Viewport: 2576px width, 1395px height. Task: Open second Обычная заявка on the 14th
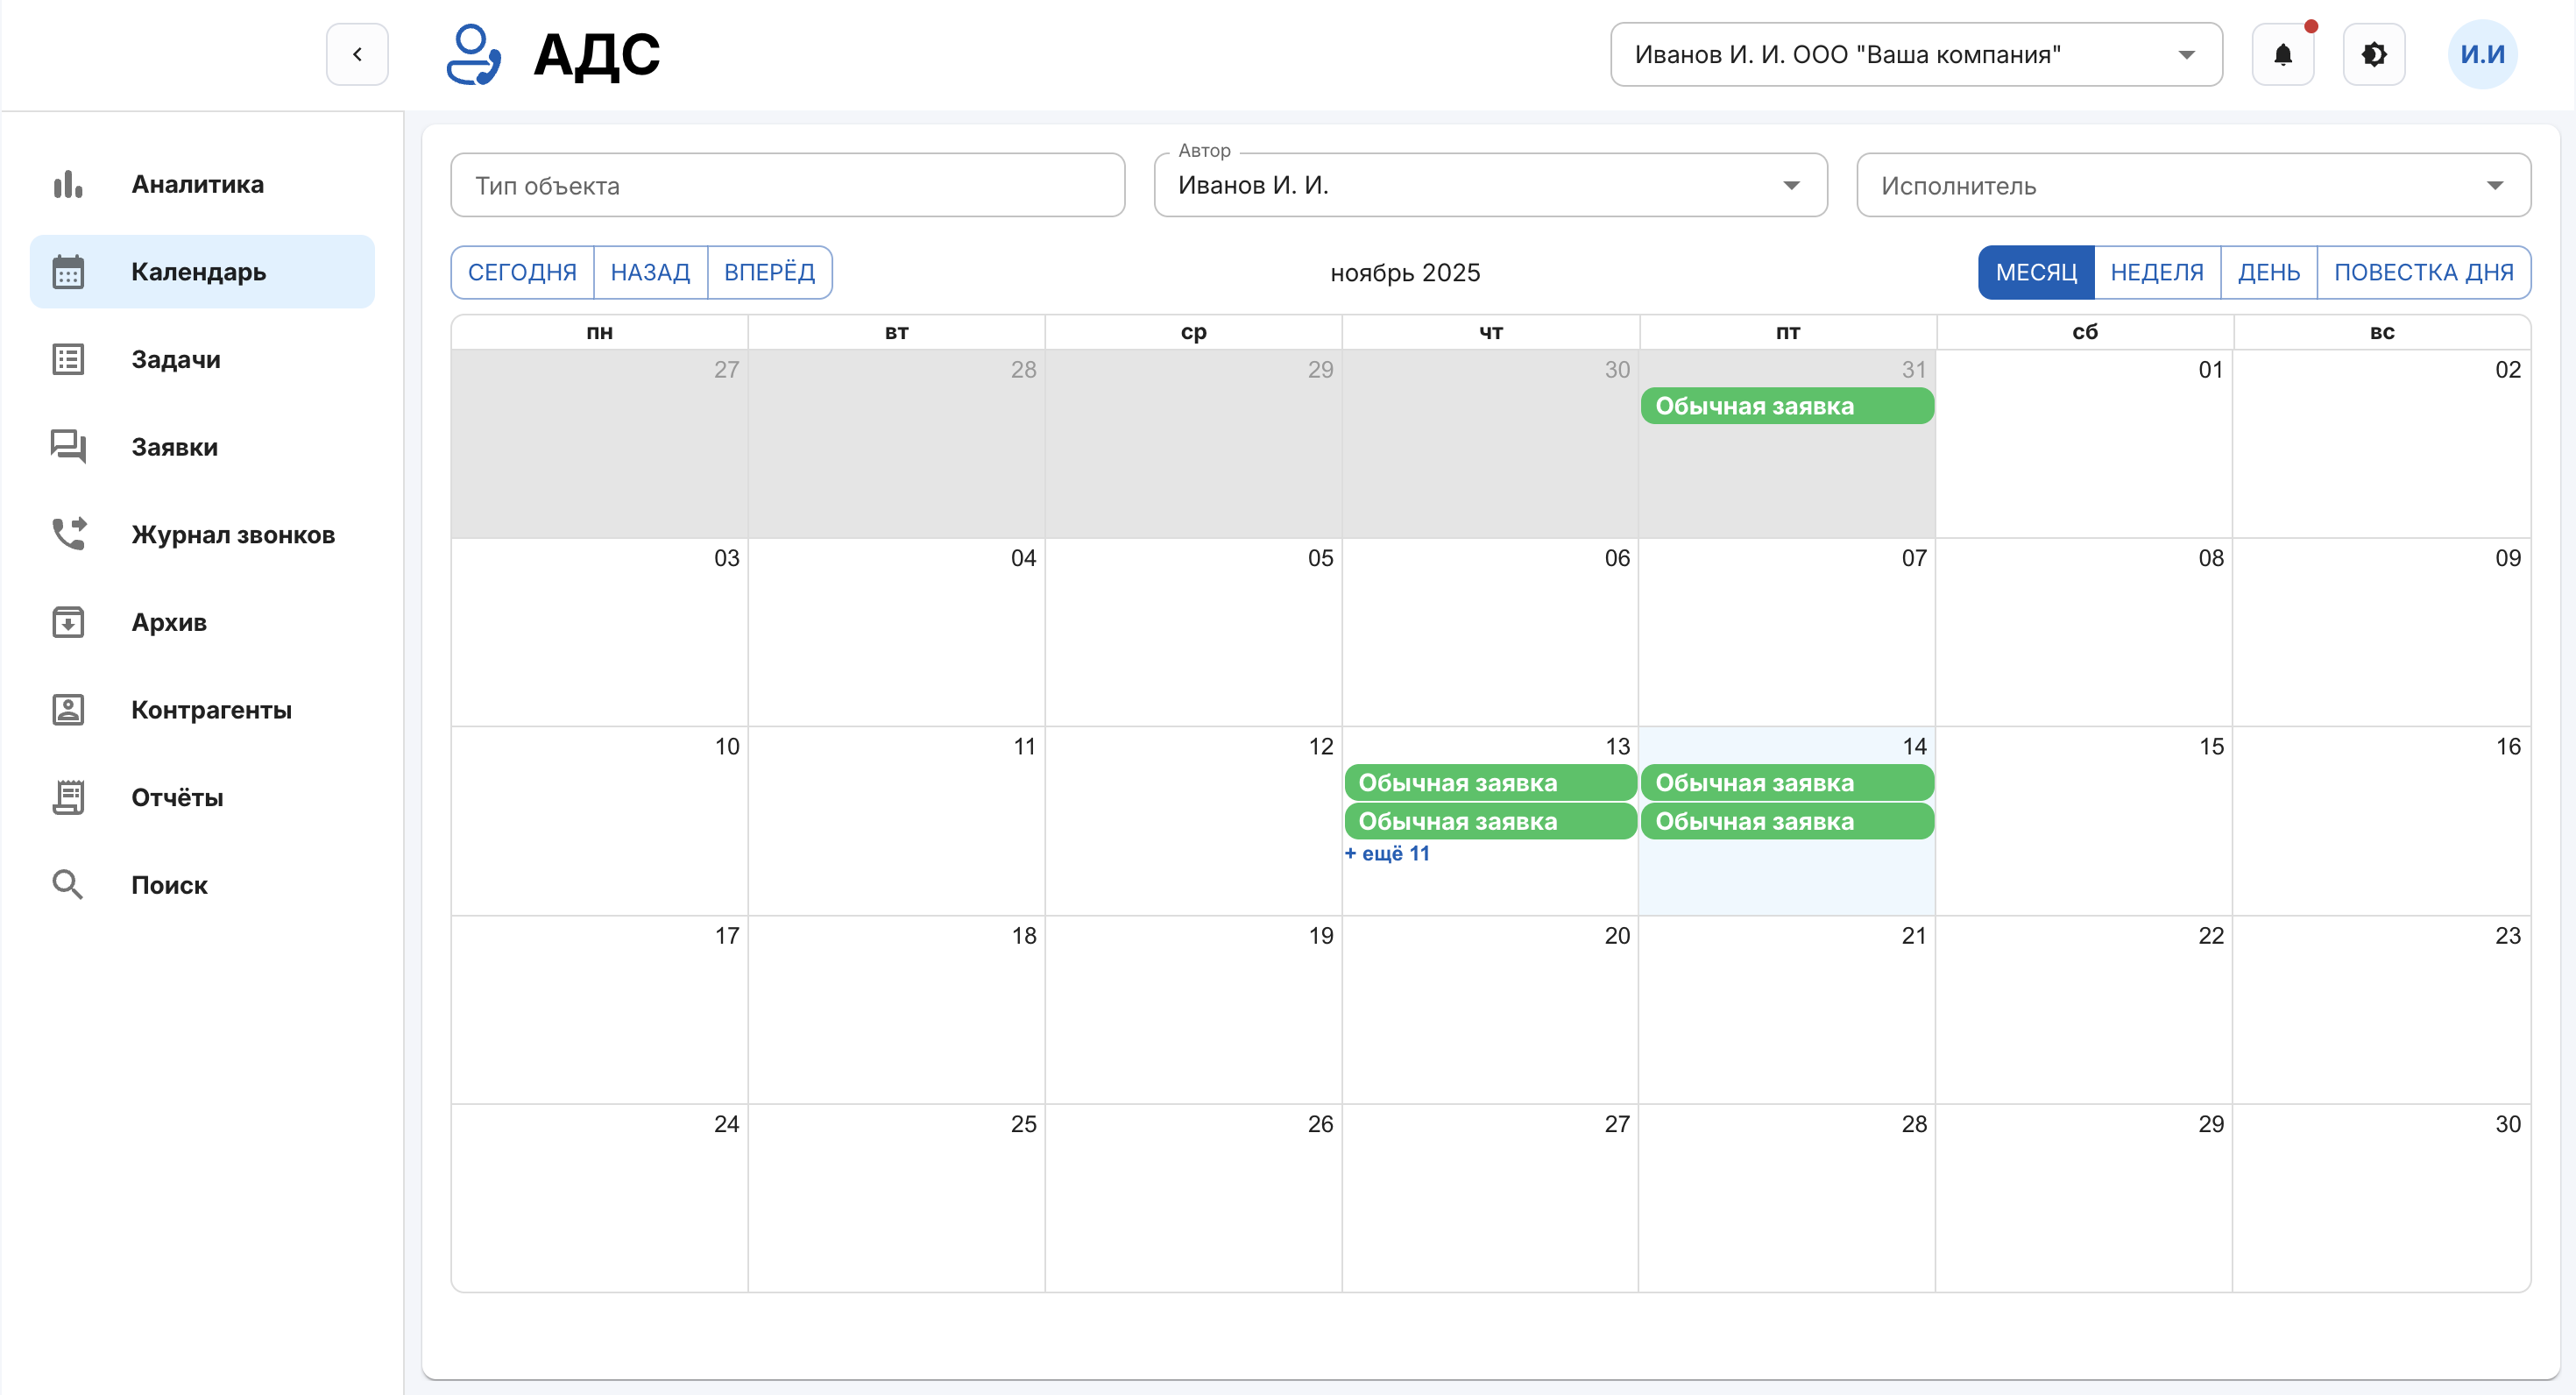(x=1787, y=821)
